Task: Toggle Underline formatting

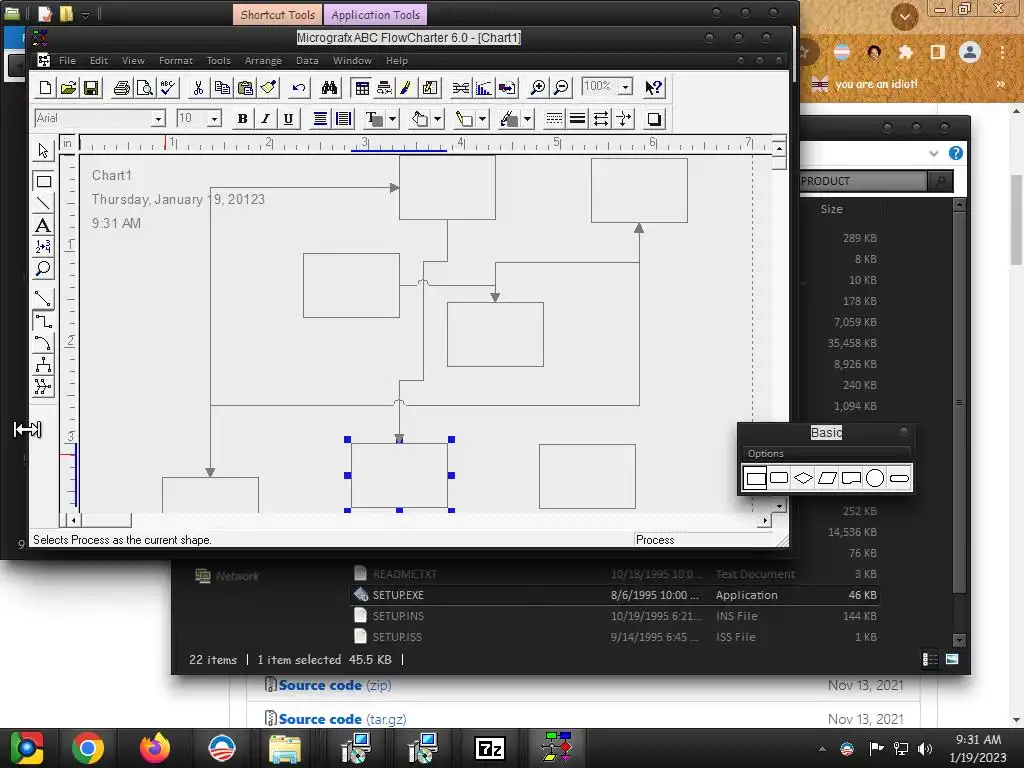Action: tap(288, 119)
